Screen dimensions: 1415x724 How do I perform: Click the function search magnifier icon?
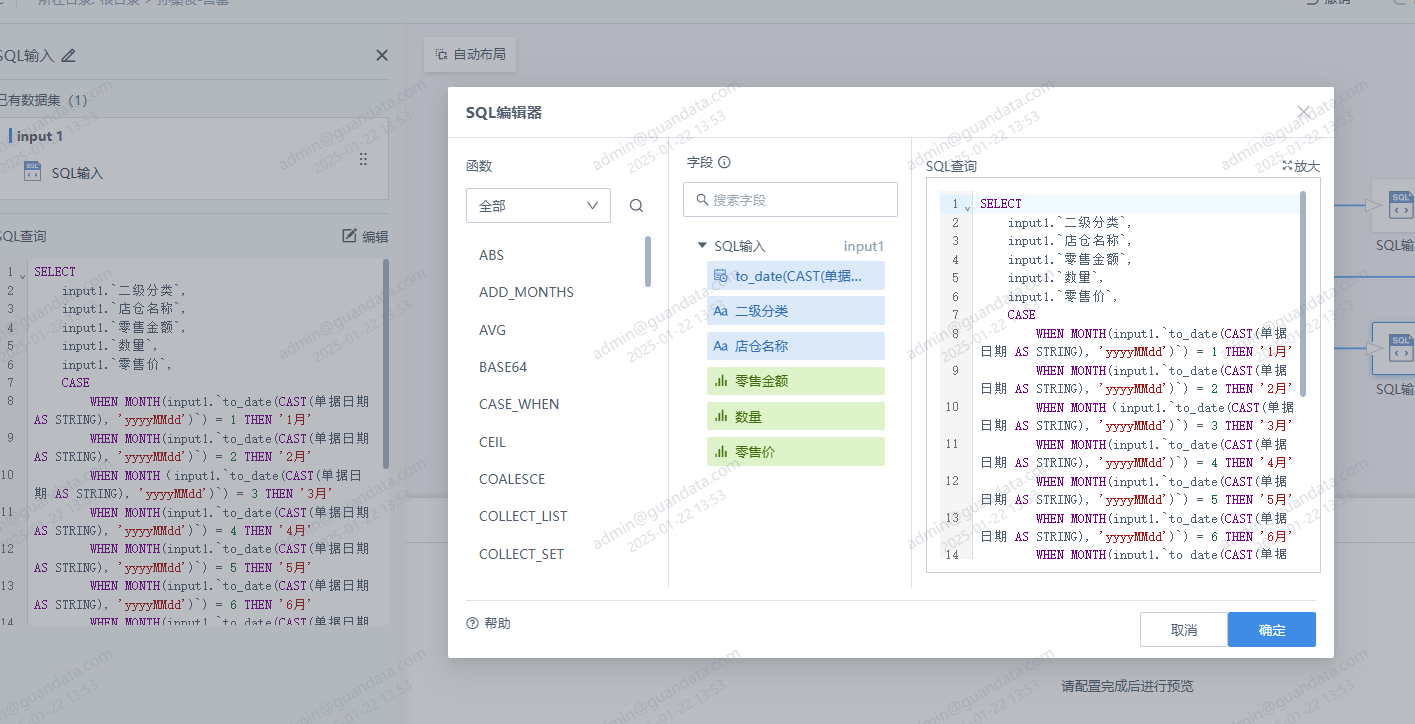(636, 205)
